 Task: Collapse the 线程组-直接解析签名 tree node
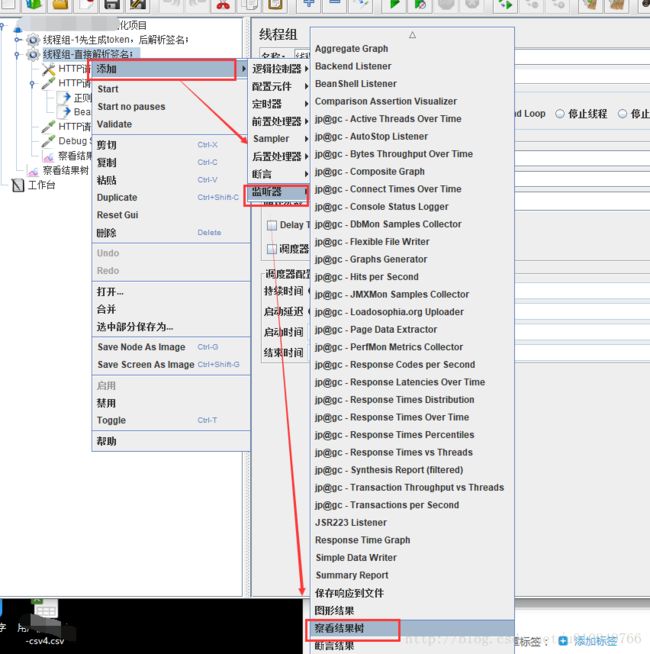coord(17,54)
